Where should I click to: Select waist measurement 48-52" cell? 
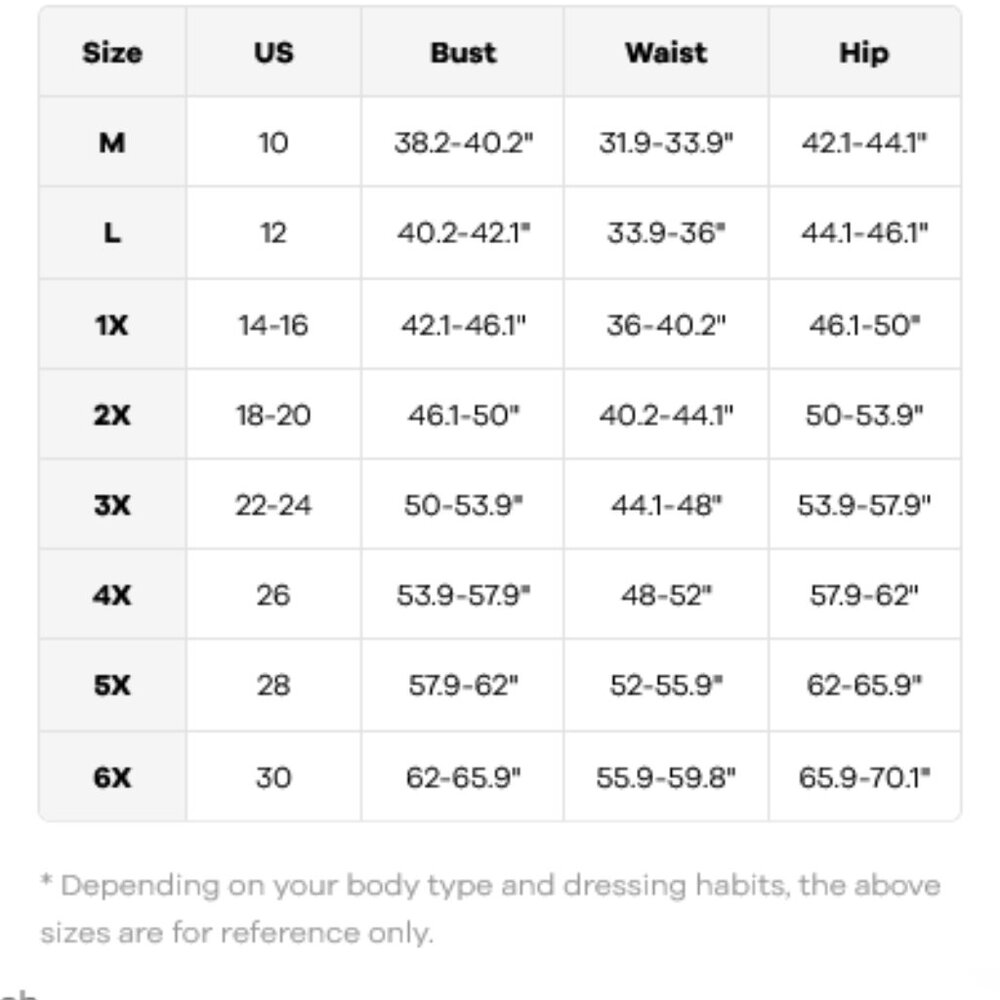[666, 595]
